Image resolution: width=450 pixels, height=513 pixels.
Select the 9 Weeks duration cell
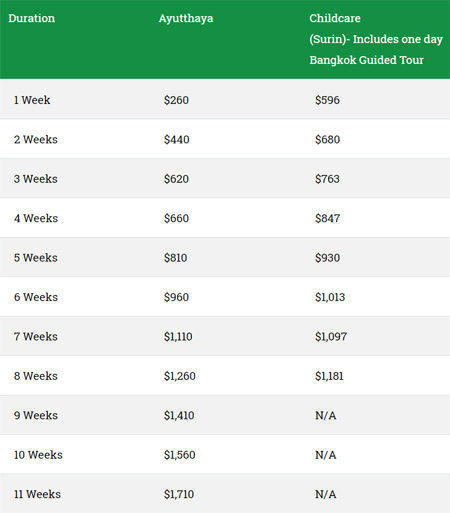(36, 415)
